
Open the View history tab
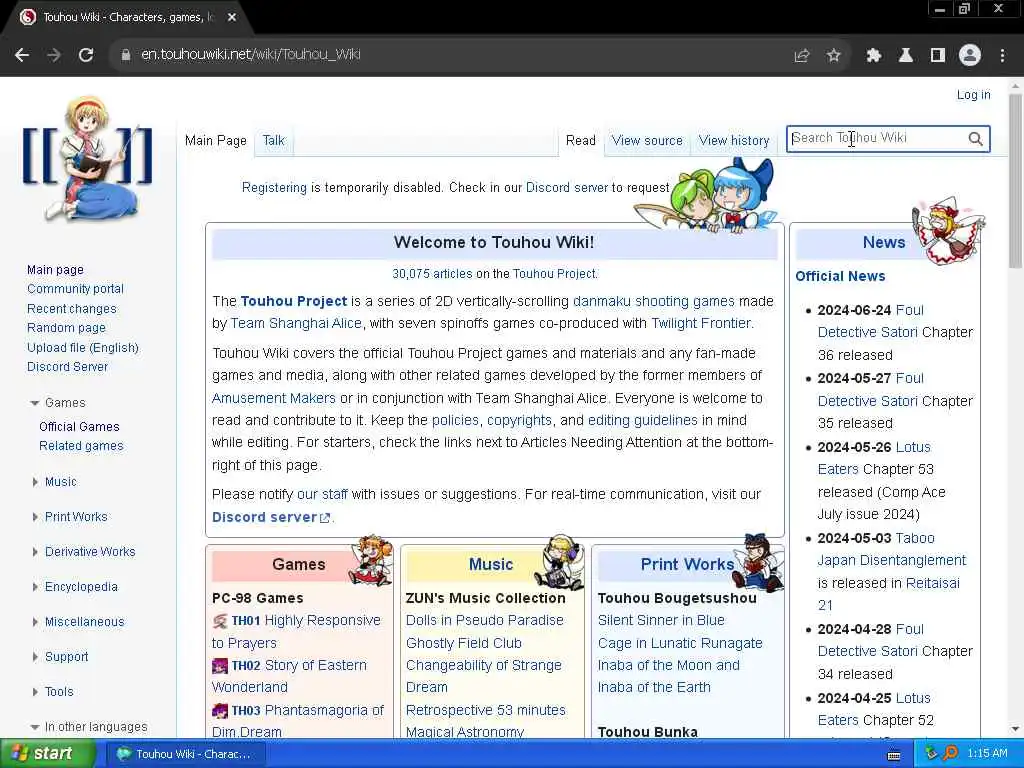[734, 140]
